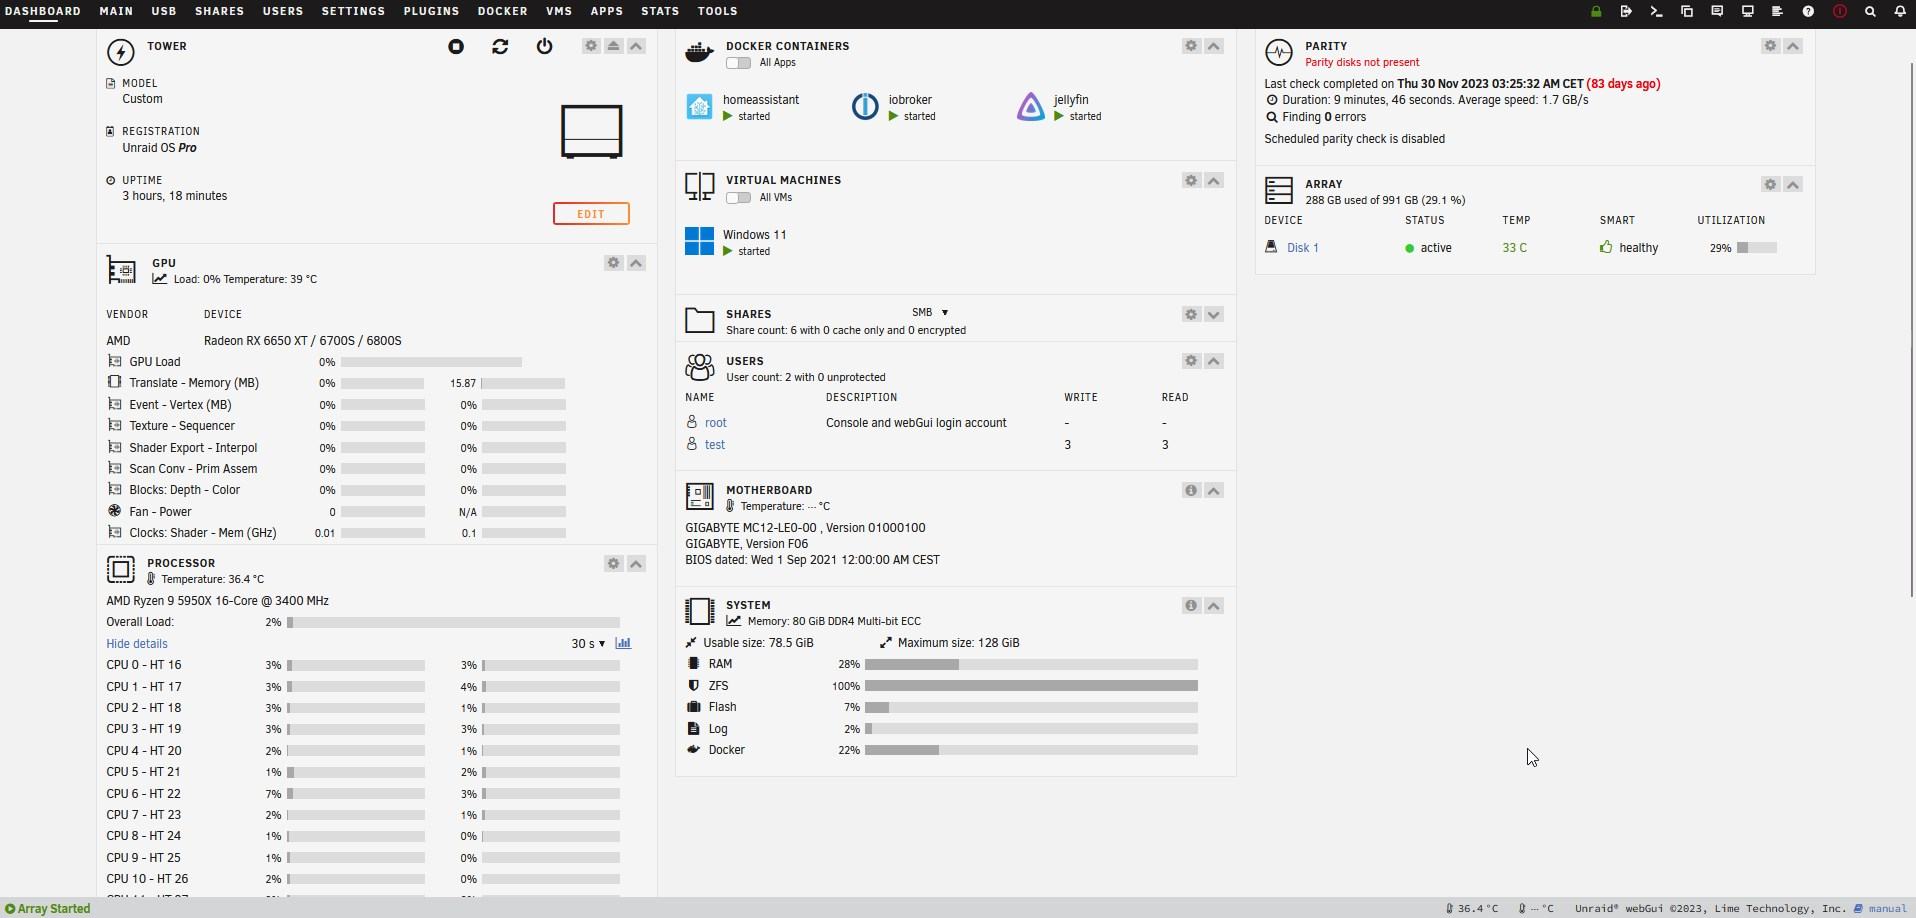Screen dimensions: 1916x918
Task: Open the test user link
Action: click(x=715, y=445)
